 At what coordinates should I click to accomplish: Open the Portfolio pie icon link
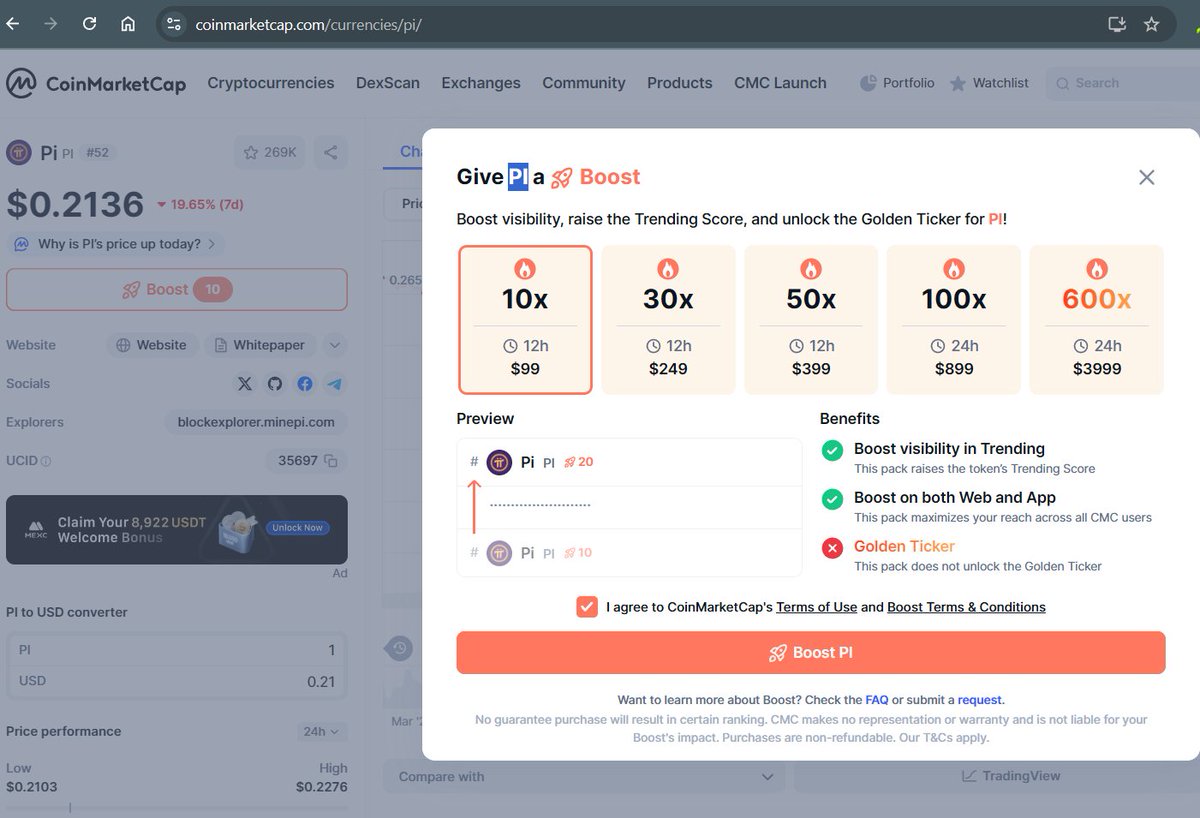coord(897,83)
